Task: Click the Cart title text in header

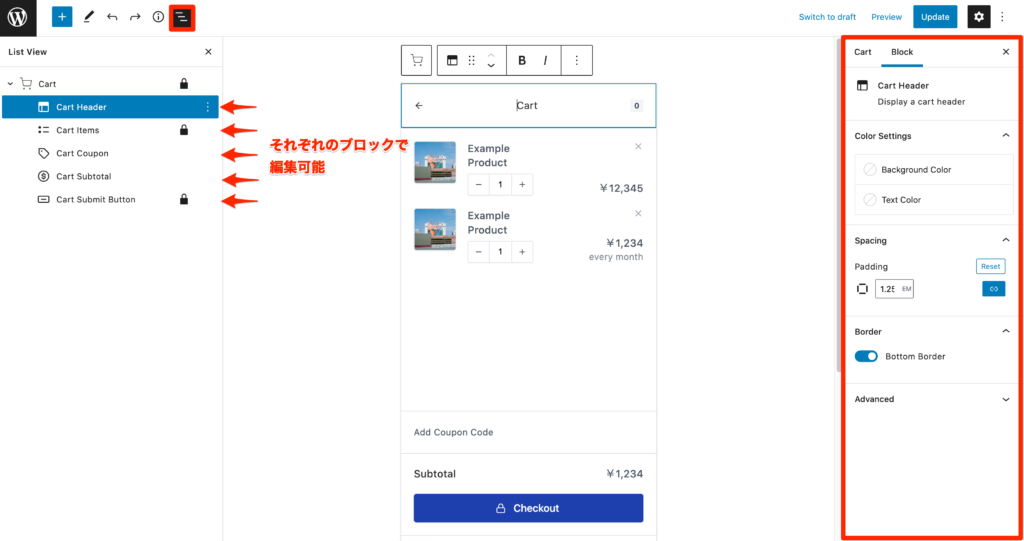Action: (x=527, y=105)
